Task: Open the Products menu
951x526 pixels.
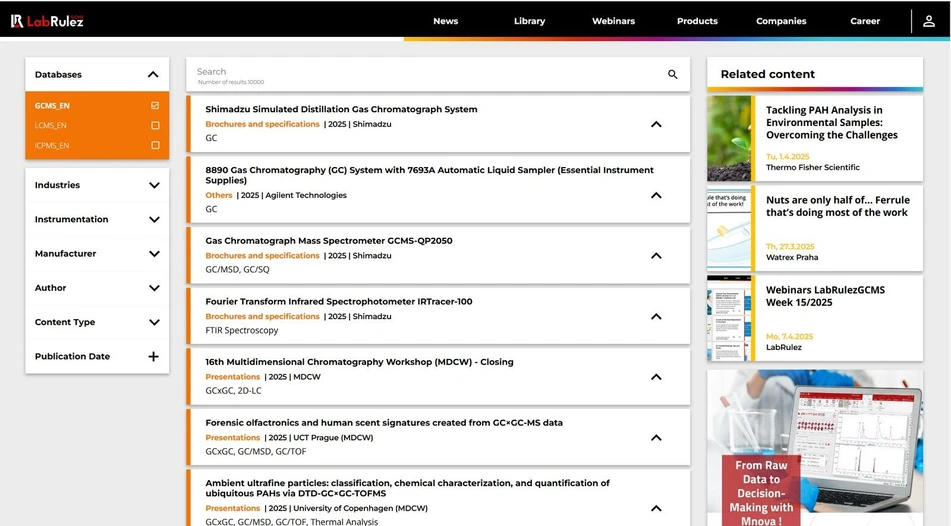Action: coord(697,21)
